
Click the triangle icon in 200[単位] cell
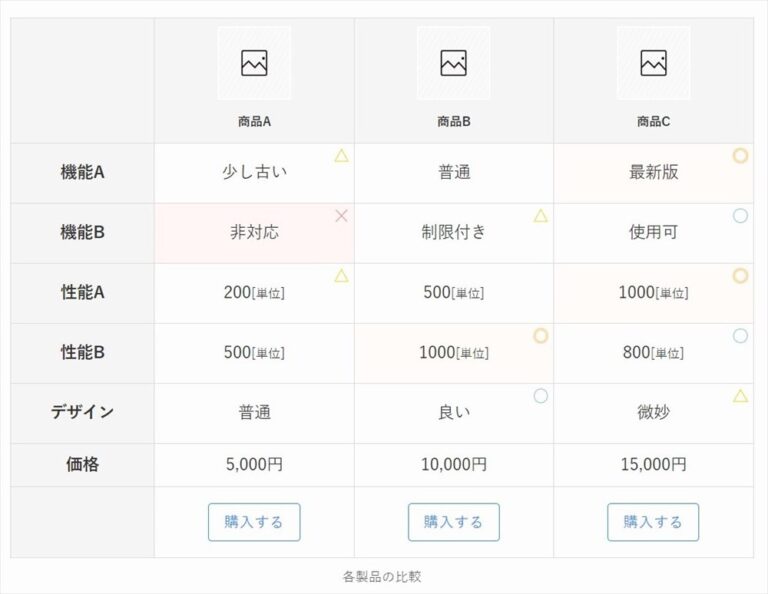tap(341, 275)
